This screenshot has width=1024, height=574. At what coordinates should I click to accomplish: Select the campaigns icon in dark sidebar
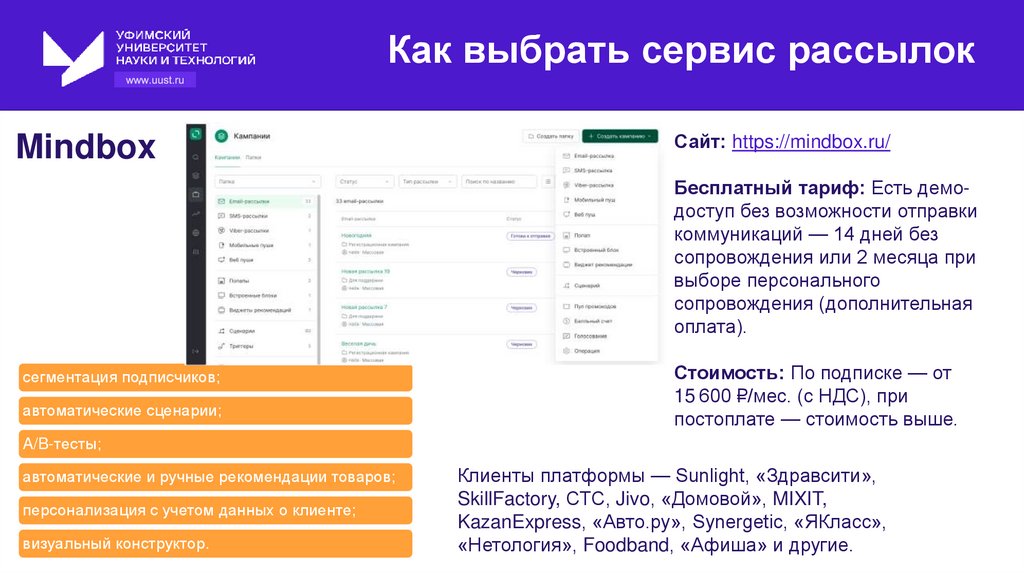point(195,195)
